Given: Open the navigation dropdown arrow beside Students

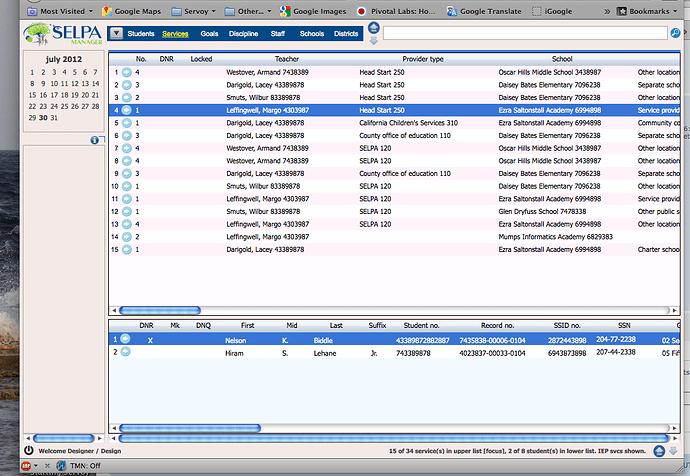Looking at the screenshot, I should [116, 34].
